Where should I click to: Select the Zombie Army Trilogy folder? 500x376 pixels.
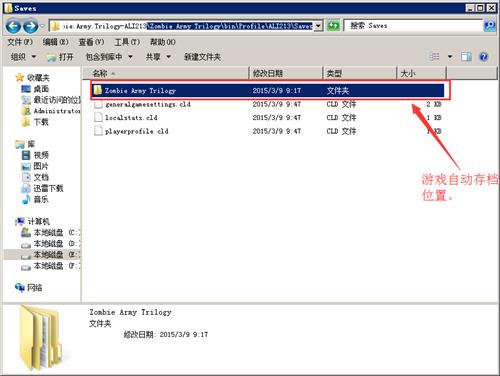click(267, 90)
